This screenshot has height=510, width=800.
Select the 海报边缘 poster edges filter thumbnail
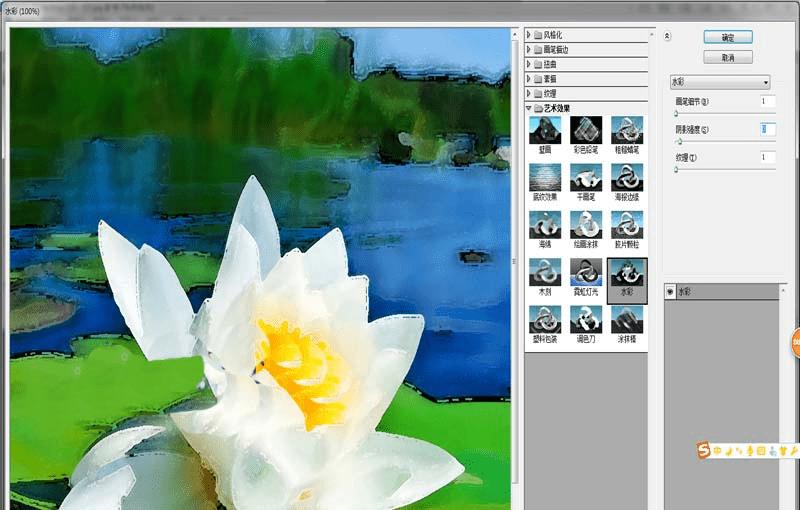click(x=627, y=177)
